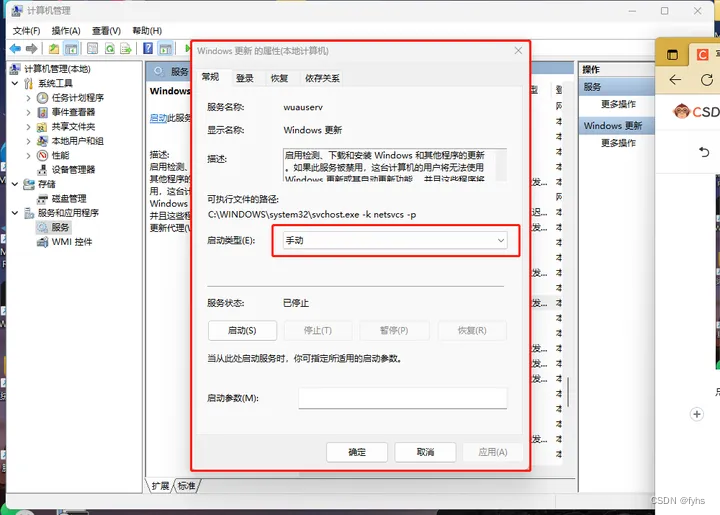The image size is (720, 515).
Task: Expand the 本地用户和组 node arrow
Action: pos(28,141)
